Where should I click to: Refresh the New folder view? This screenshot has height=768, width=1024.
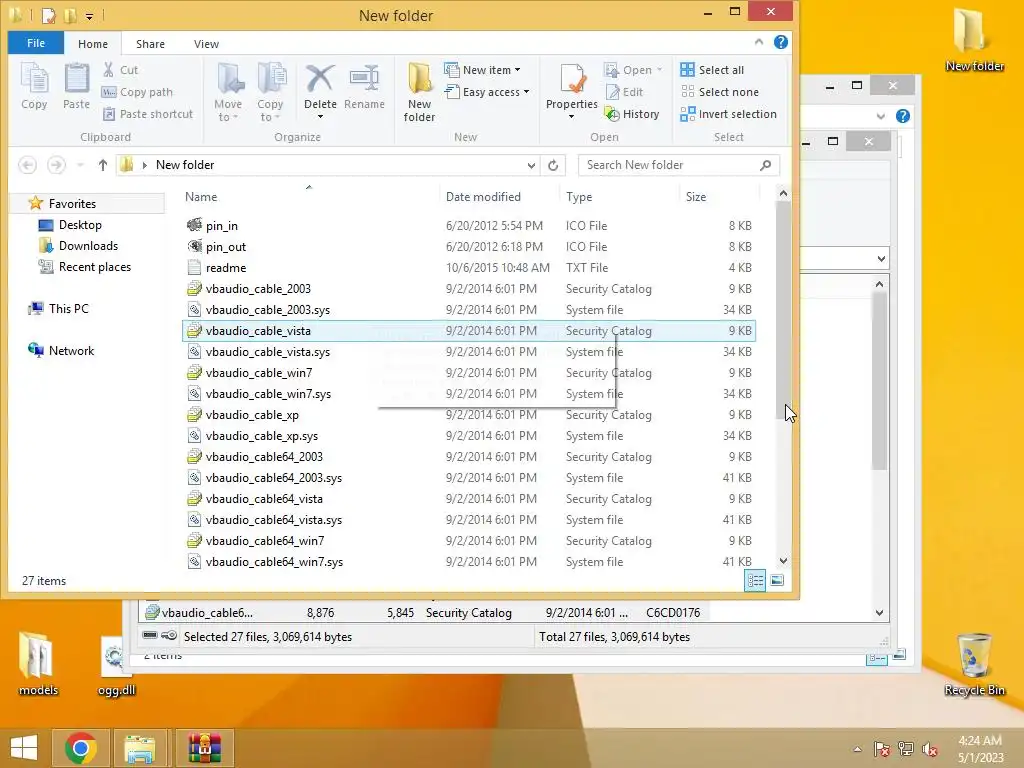pos(553,165)
